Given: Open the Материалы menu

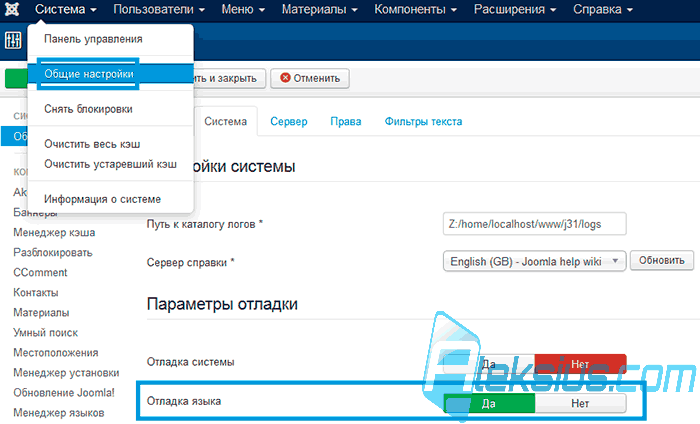Looking at the screenshot, I should pos(320,9).
